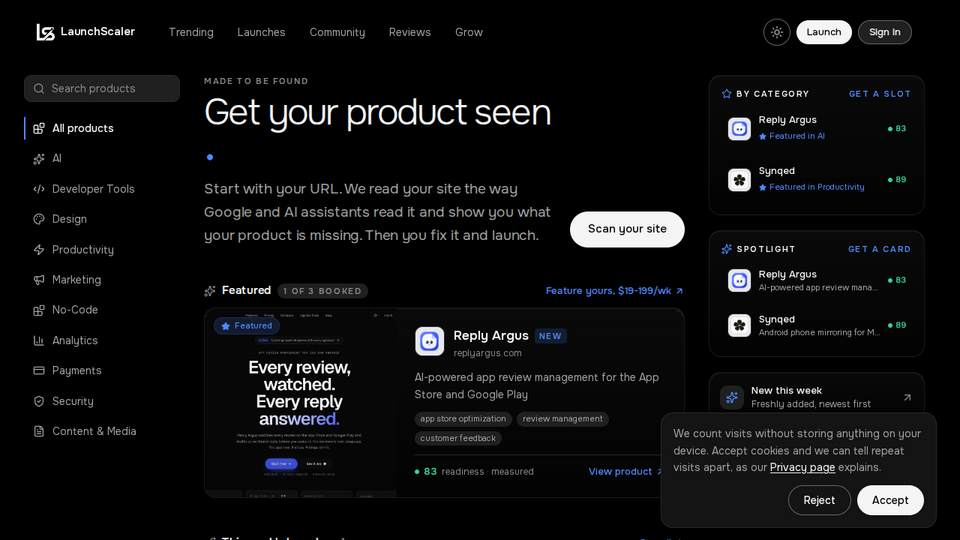The height and width of the screenshot is (540, 960).
Task: Click the Sign In button
Action: click(885, 32)
